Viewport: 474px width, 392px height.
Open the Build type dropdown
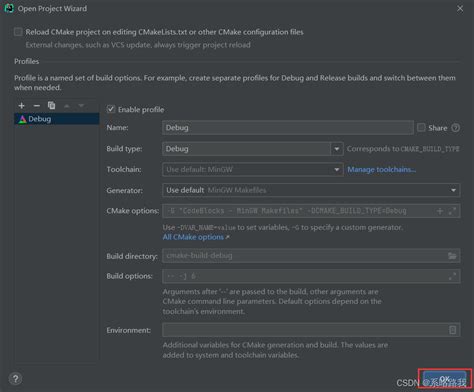pyautogui.click(x=253, y=149)
